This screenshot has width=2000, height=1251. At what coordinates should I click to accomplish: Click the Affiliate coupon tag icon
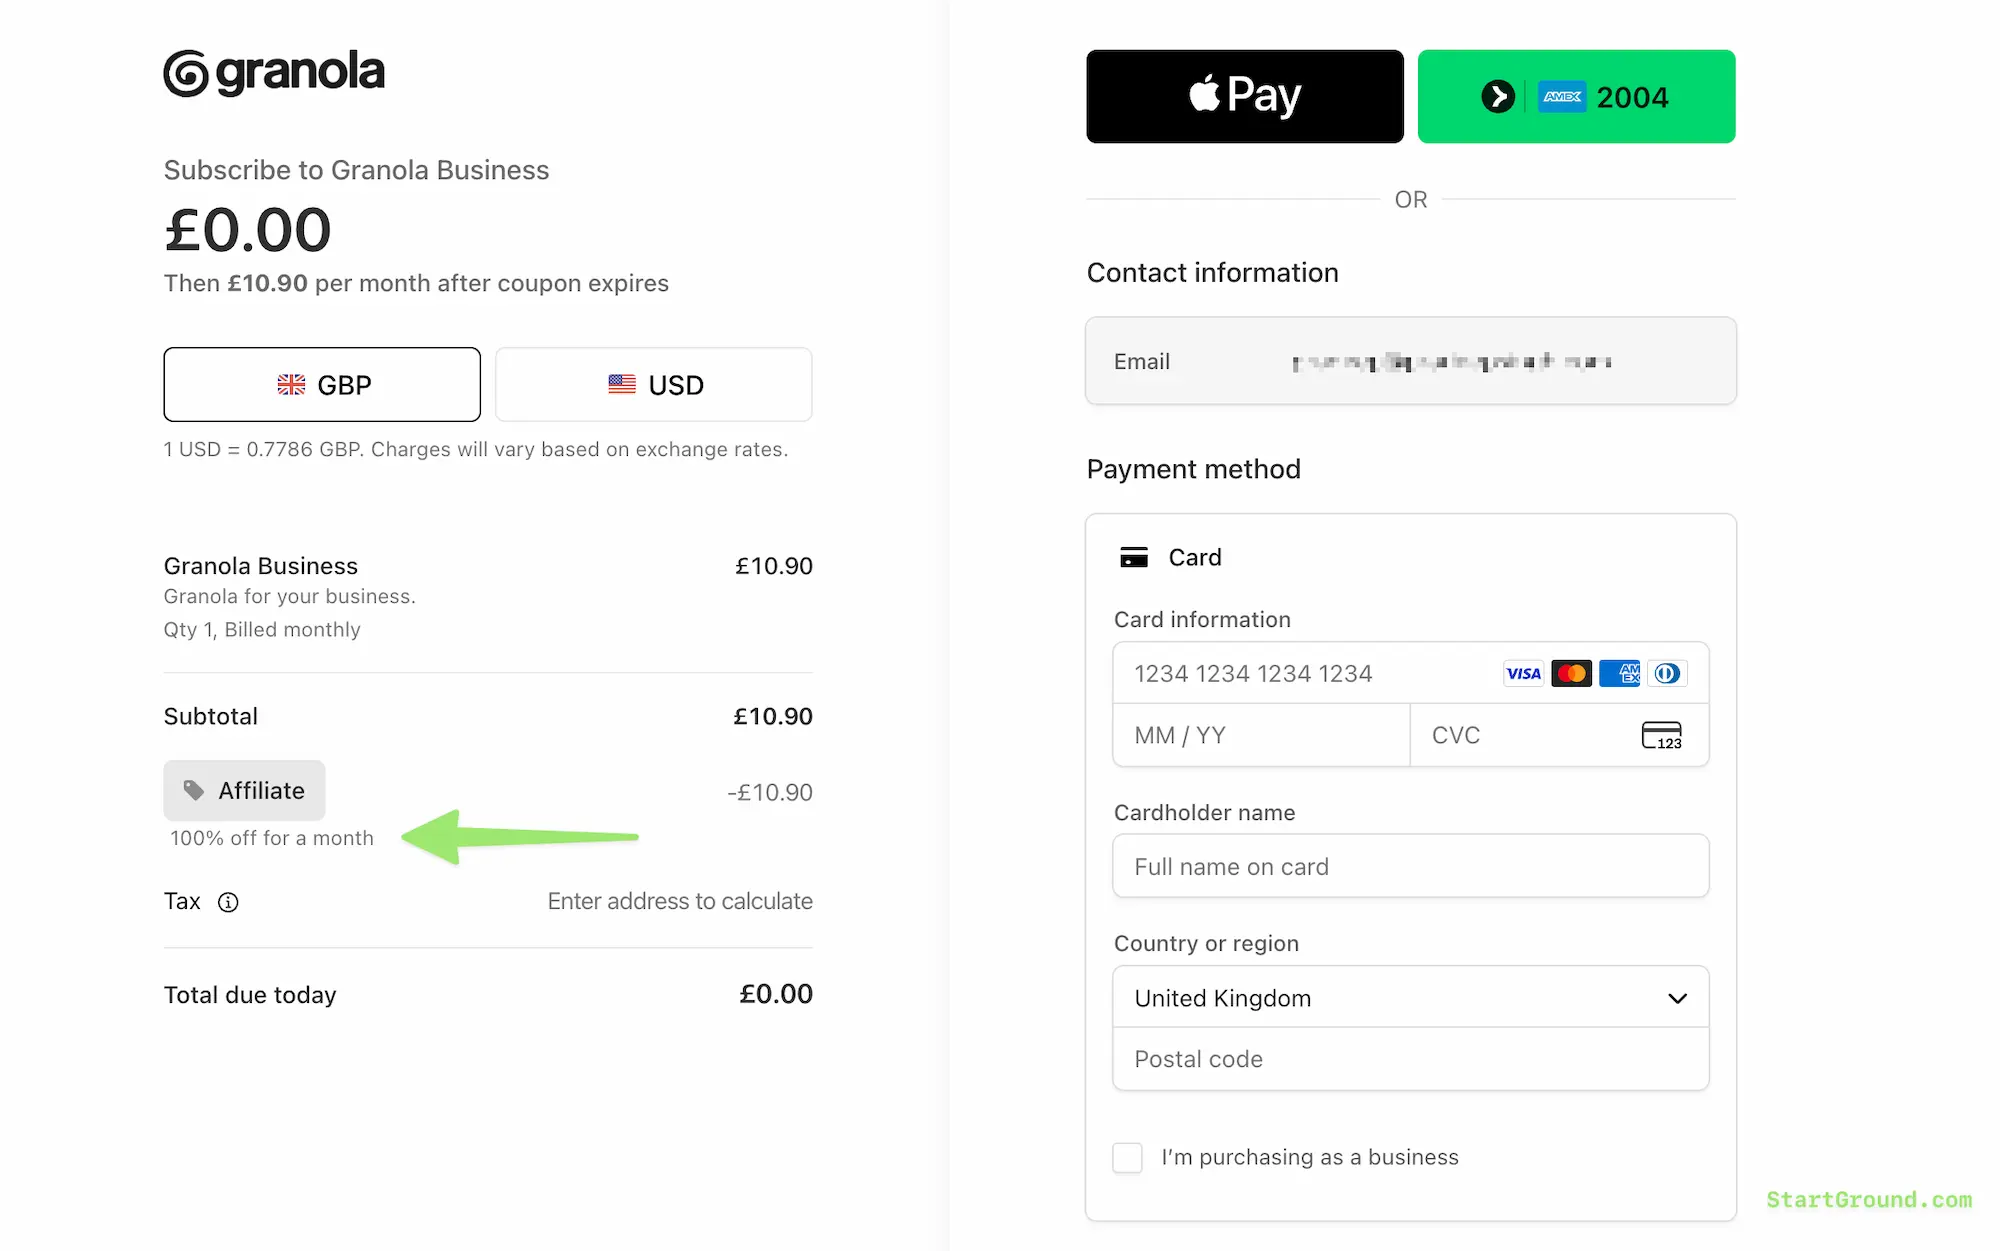pos(194,791)
